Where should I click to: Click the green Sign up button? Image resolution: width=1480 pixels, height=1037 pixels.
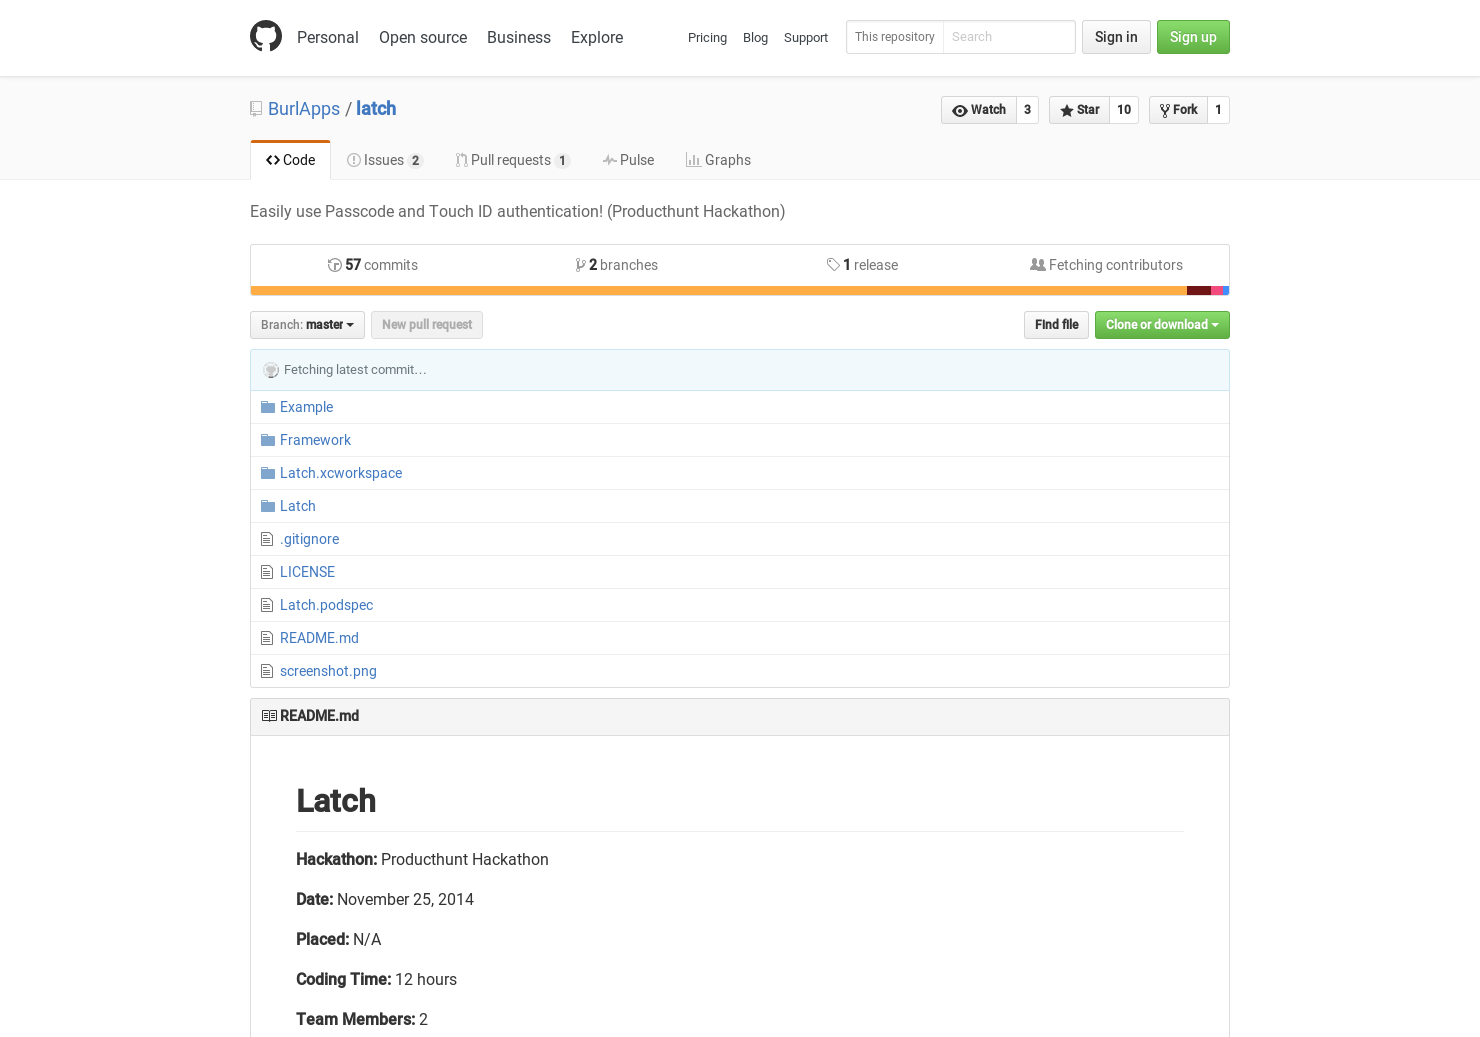click(1193, 37)
